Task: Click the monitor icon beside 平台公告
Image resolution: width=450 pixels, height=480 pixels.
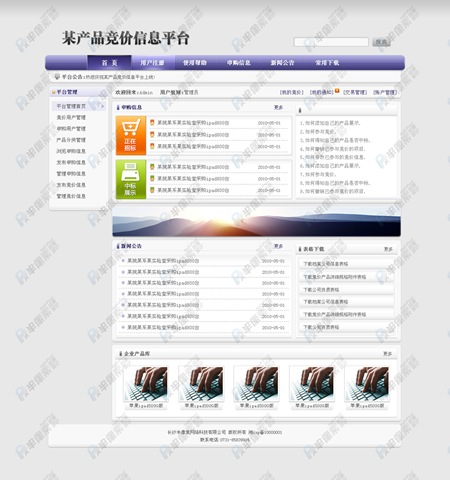Action: tap(57, 77)
